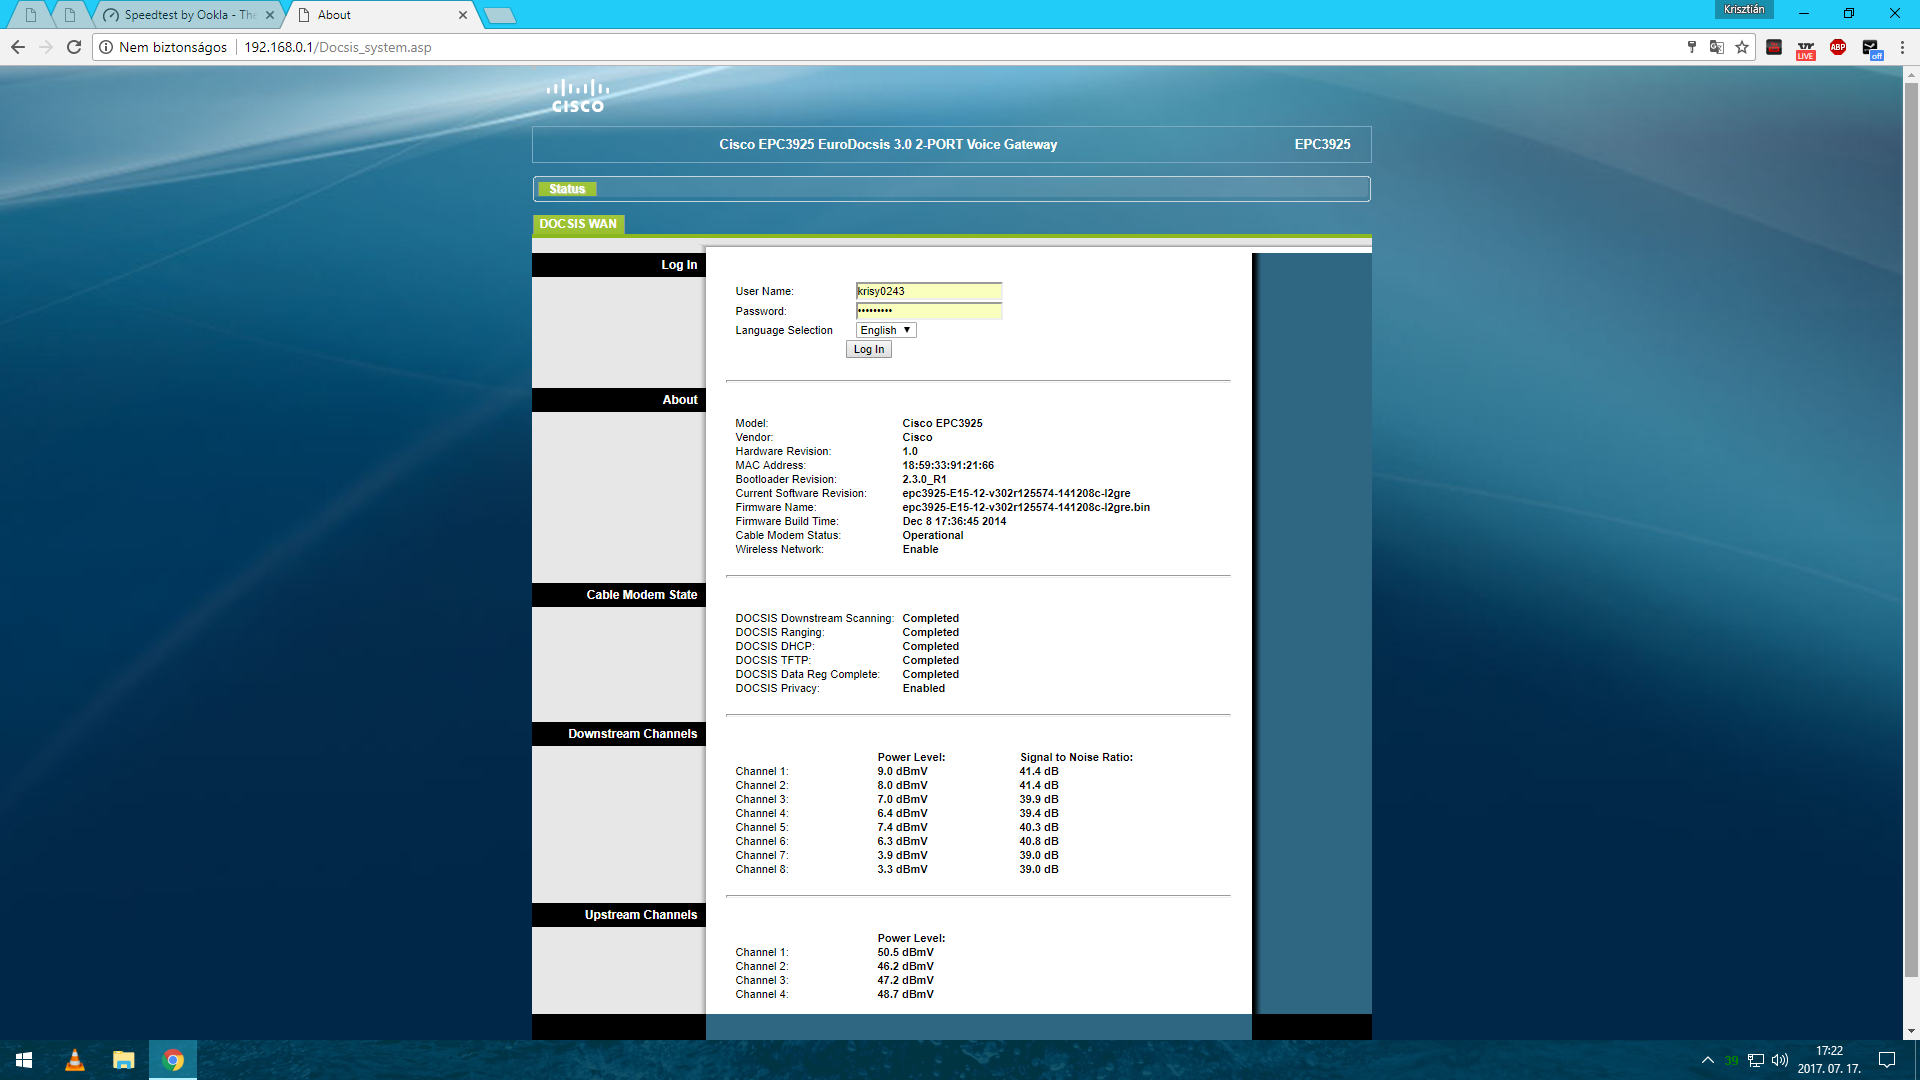Viewport: 1920px width, 1080px height.
Task: Click bootloader revision 2.3.0_R1
Action: (924, 479)
